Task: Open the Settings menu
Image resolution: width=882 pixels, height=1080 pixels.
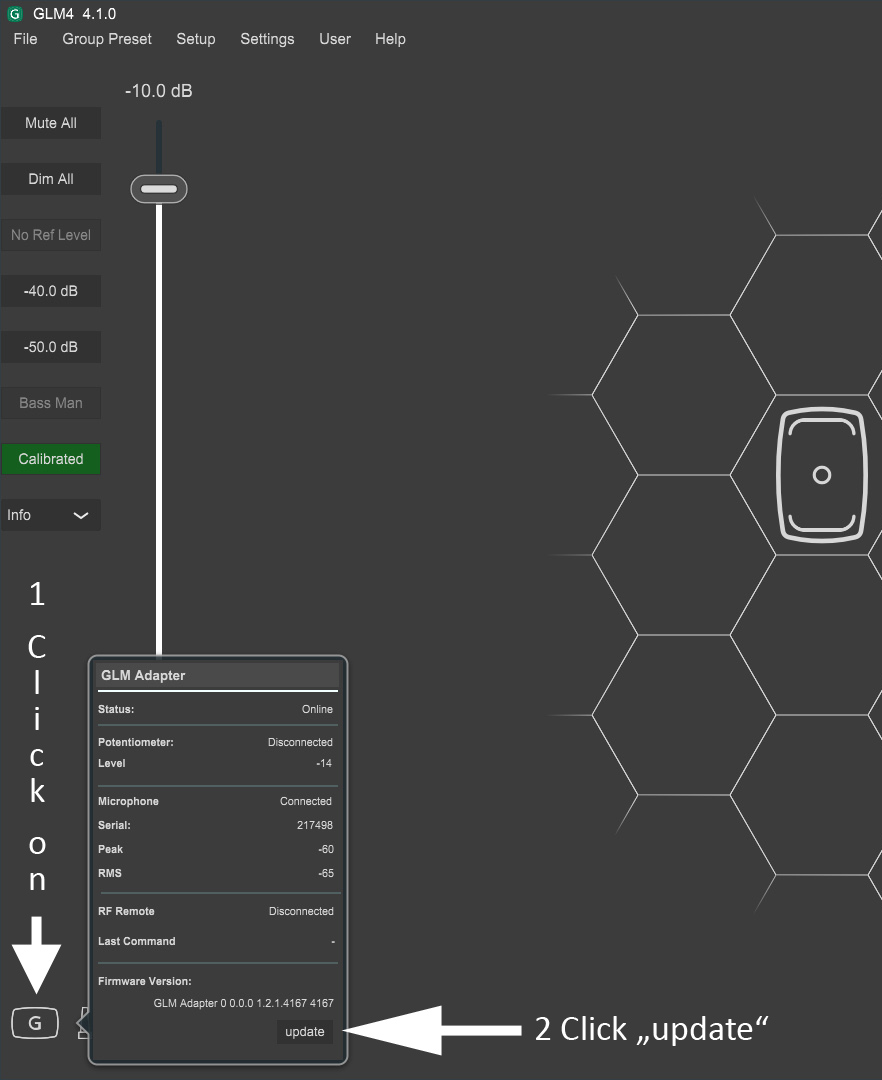Action: pos(267,39)
